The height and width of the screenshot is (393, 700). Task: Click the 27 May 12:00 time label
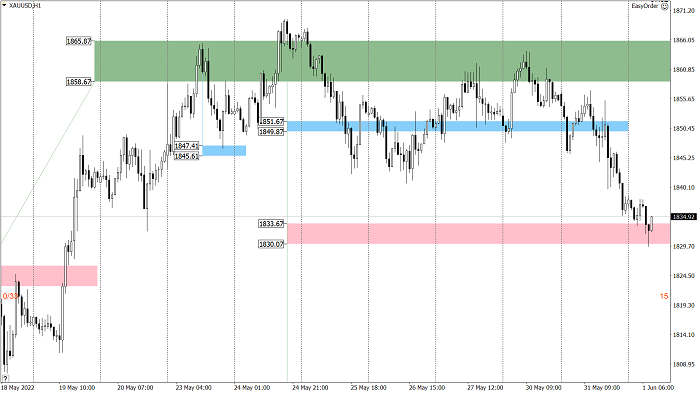[x=485, y=388]
